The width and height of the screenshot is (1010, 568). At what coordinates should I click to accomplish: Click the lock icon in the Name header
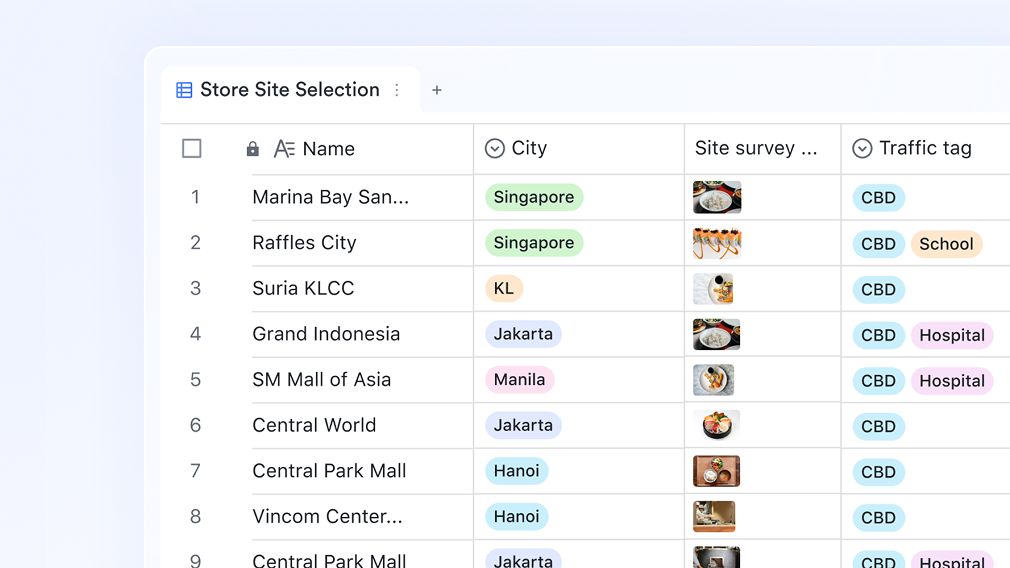252,149
